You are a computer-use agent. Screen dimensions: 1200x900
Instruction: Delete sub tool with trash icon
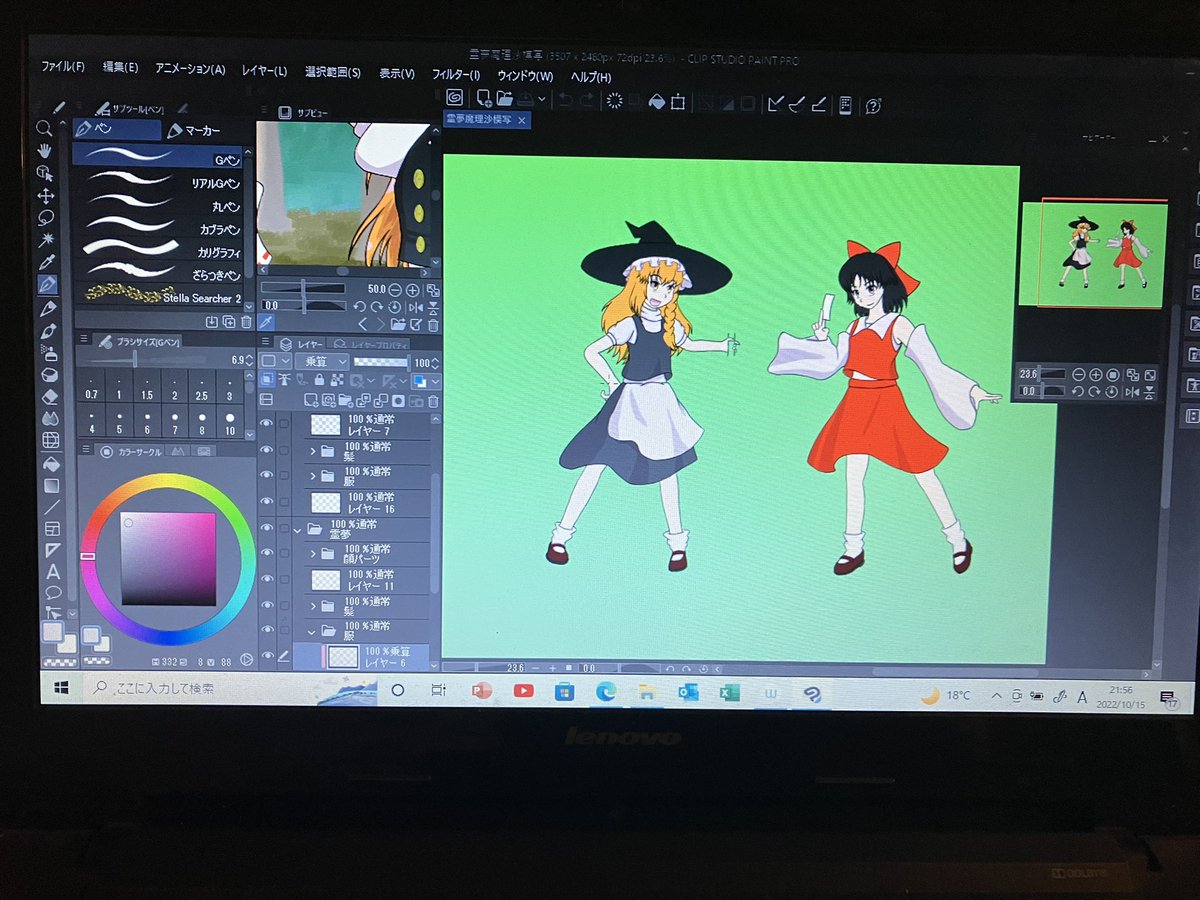(x=246, y=322)
